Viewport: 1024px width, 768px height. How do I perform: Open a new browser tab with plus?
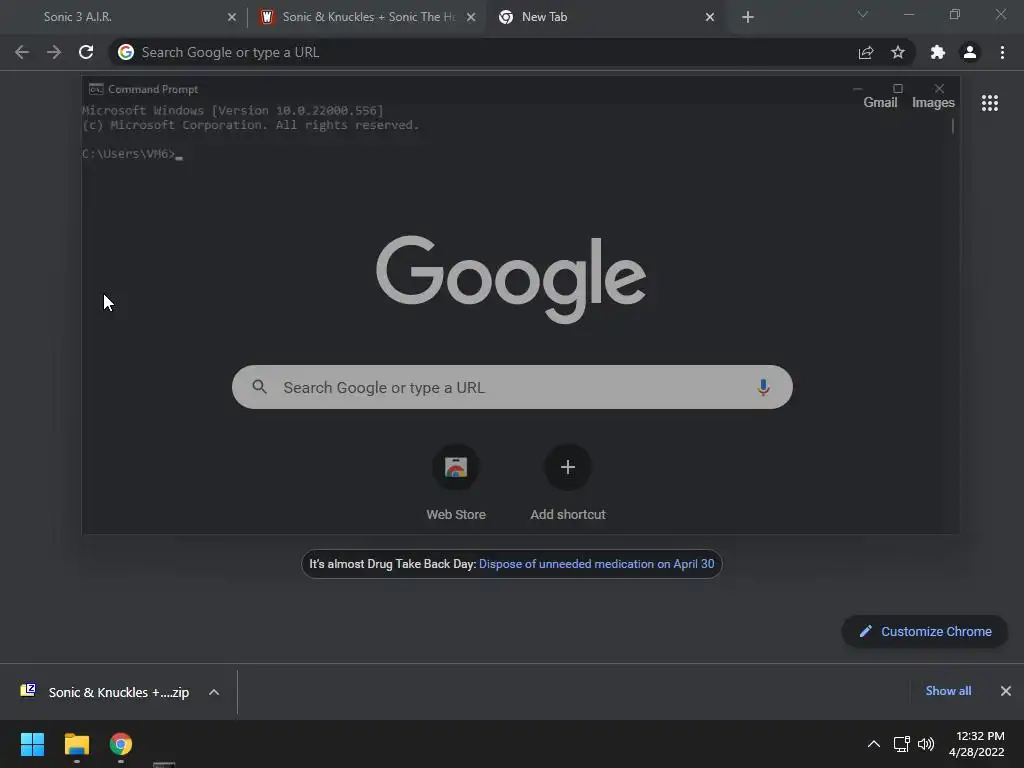coord(748,18)
